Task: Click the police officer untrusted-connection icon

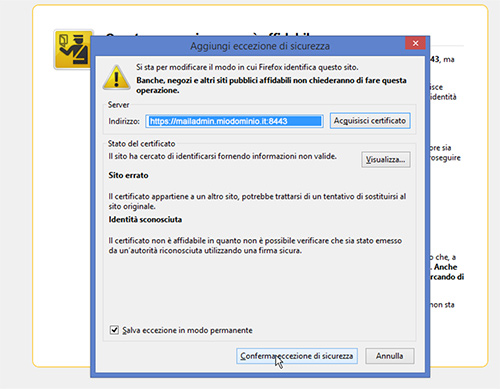Action: point(73,49)
